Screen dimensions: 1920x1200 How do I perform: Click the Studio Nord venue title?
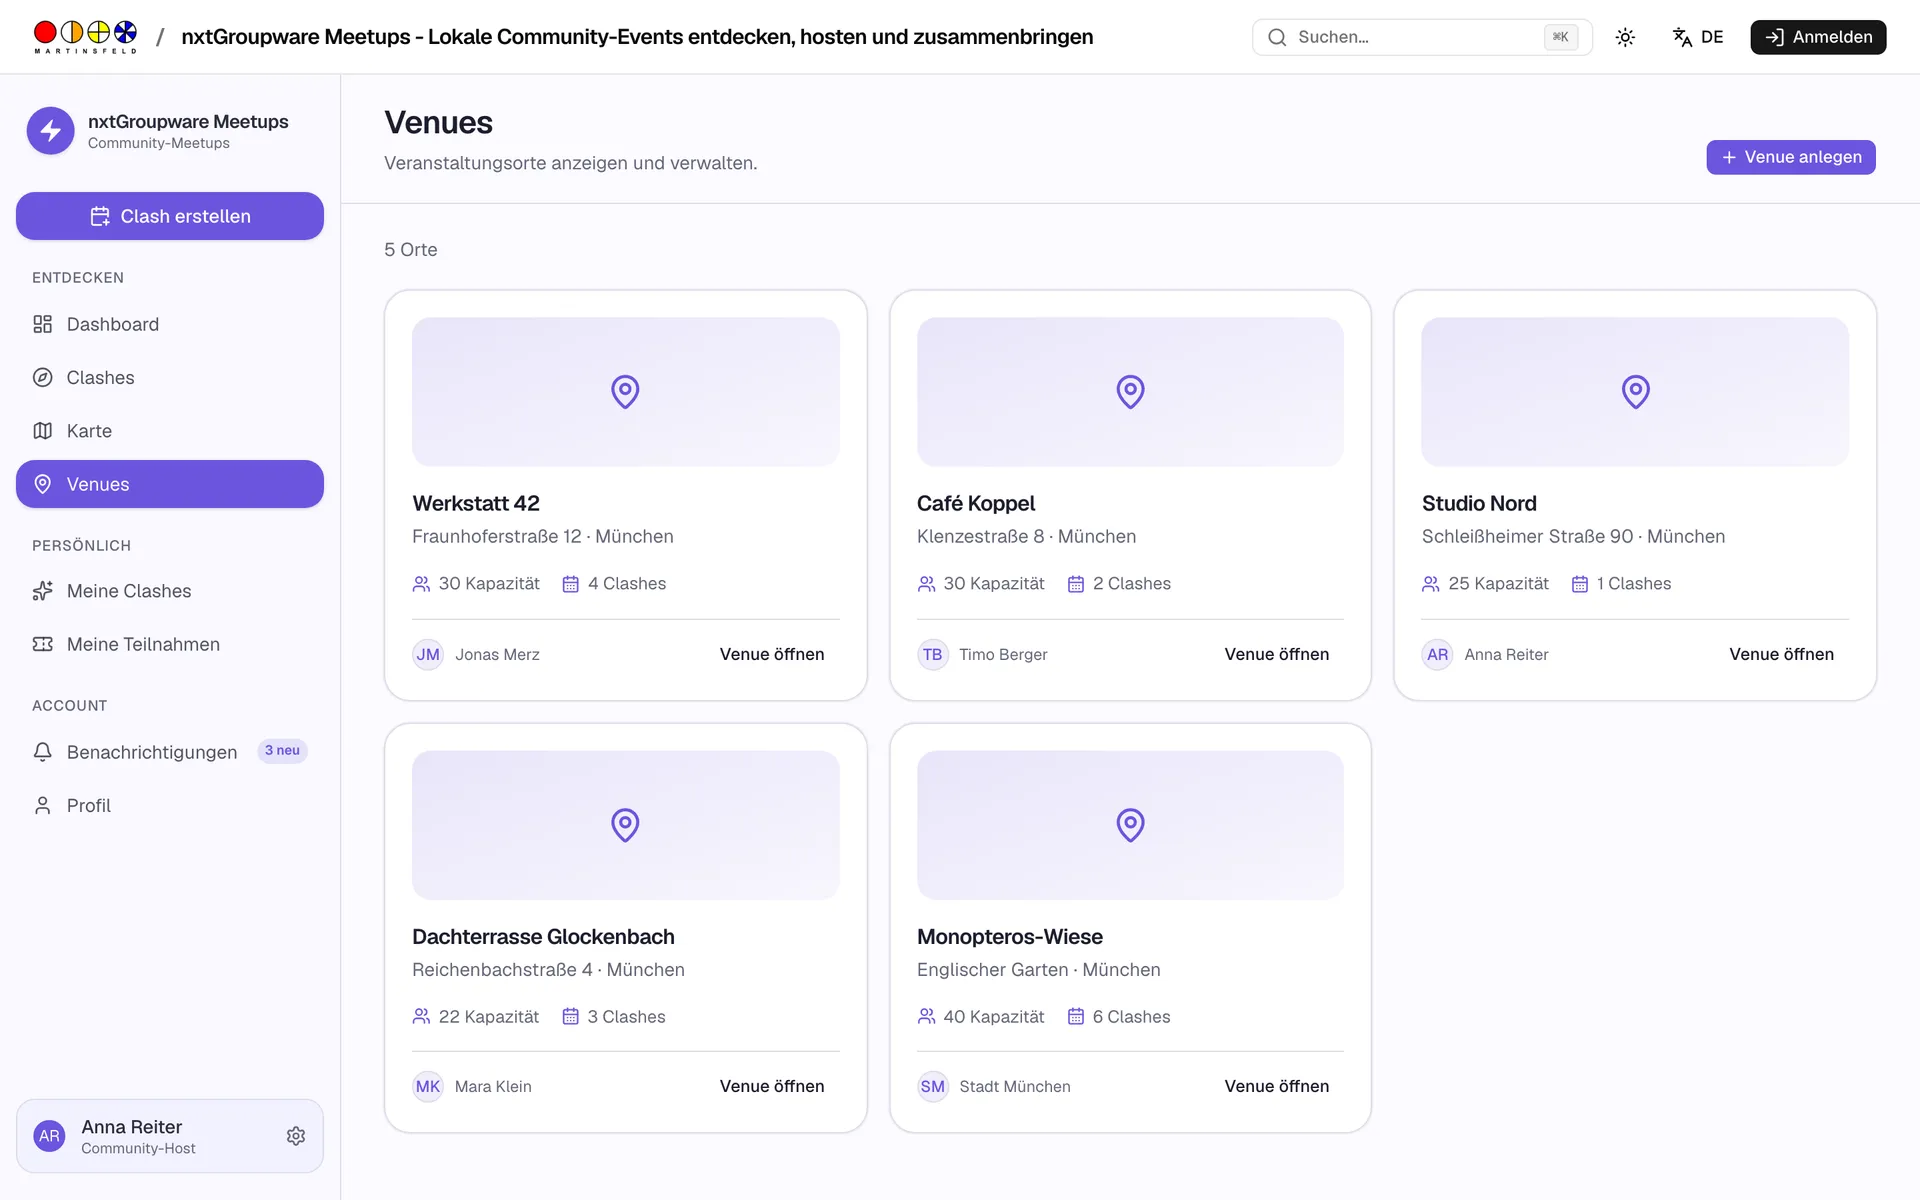tap(1479, 503)
